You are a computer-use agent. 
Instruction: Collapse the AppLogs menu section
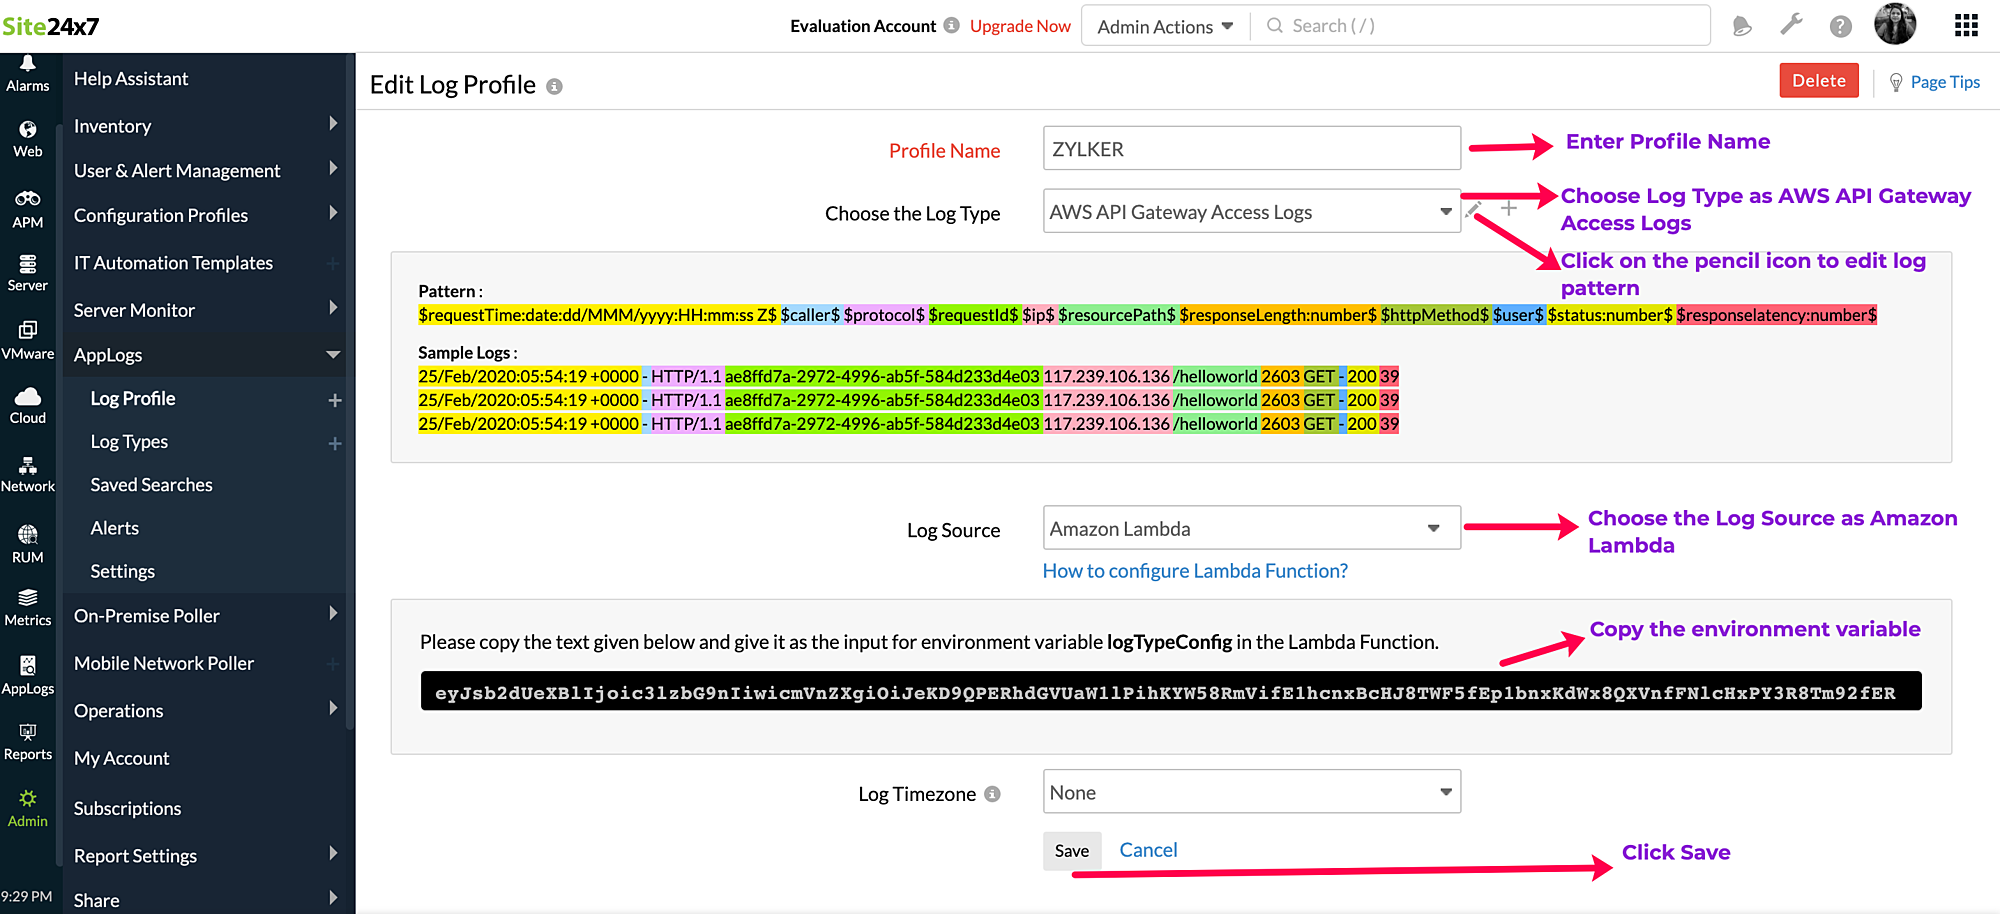pyautogui.click(x=333, y=355)
